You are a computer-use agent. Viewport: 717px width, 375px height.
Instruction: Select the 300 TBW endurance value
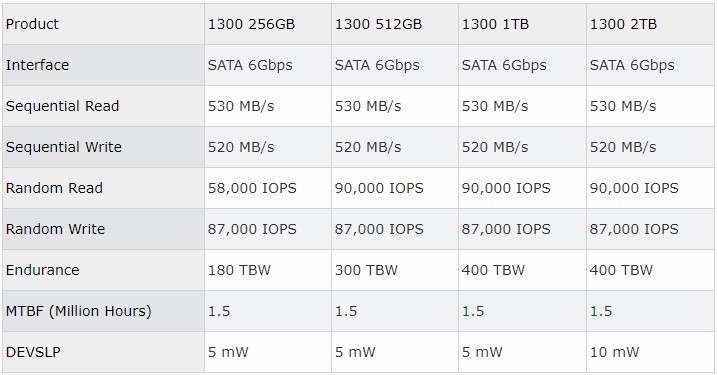[x=395, y=270]
